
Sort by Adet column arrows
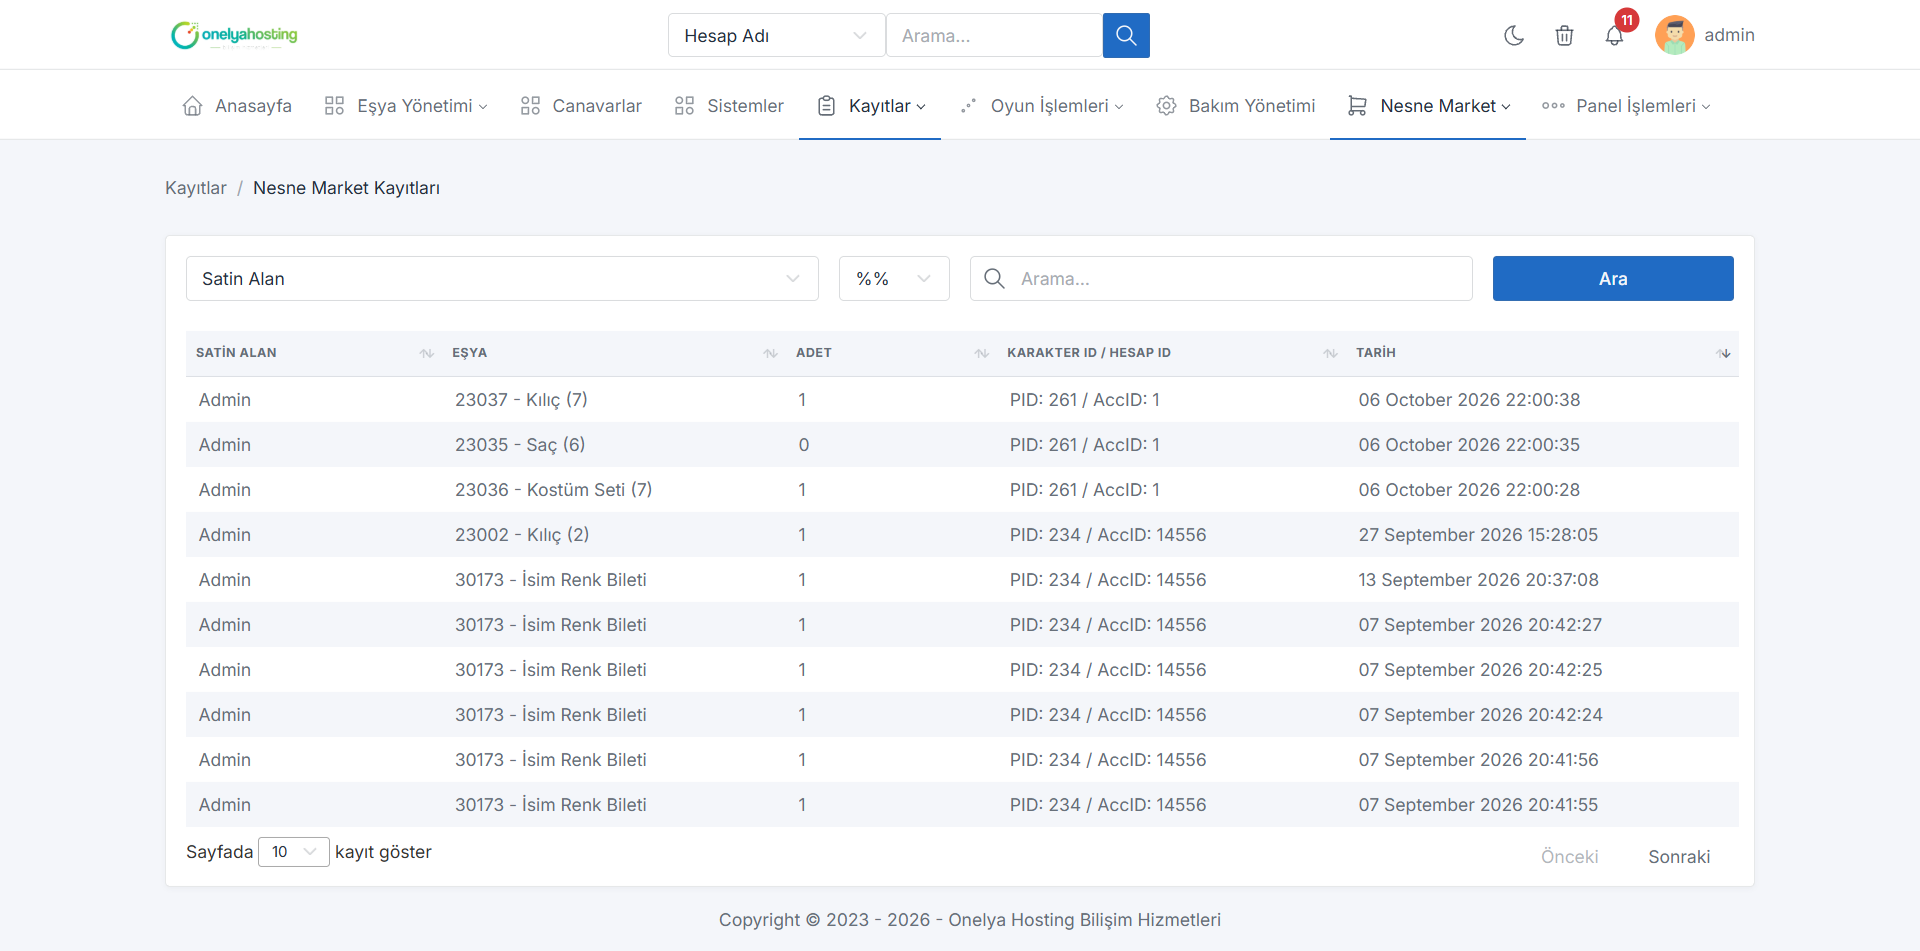pyautogui.click(x=982, y=353)
